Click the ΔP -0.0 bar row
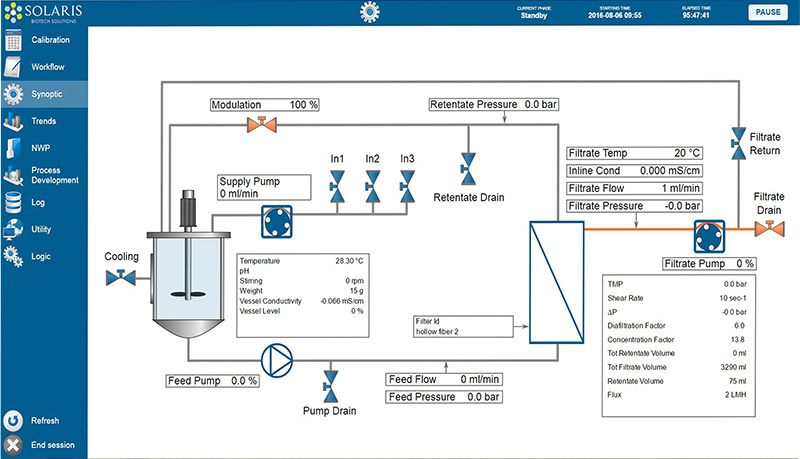 [677, 312]
